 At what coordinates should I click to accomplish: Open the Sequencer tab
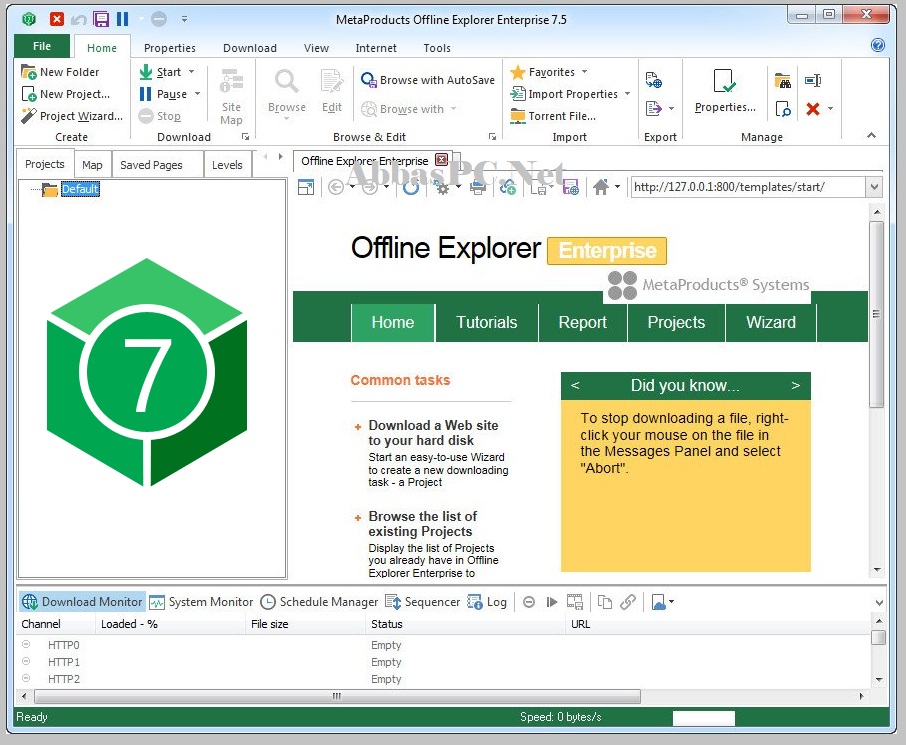coord(422,602)
